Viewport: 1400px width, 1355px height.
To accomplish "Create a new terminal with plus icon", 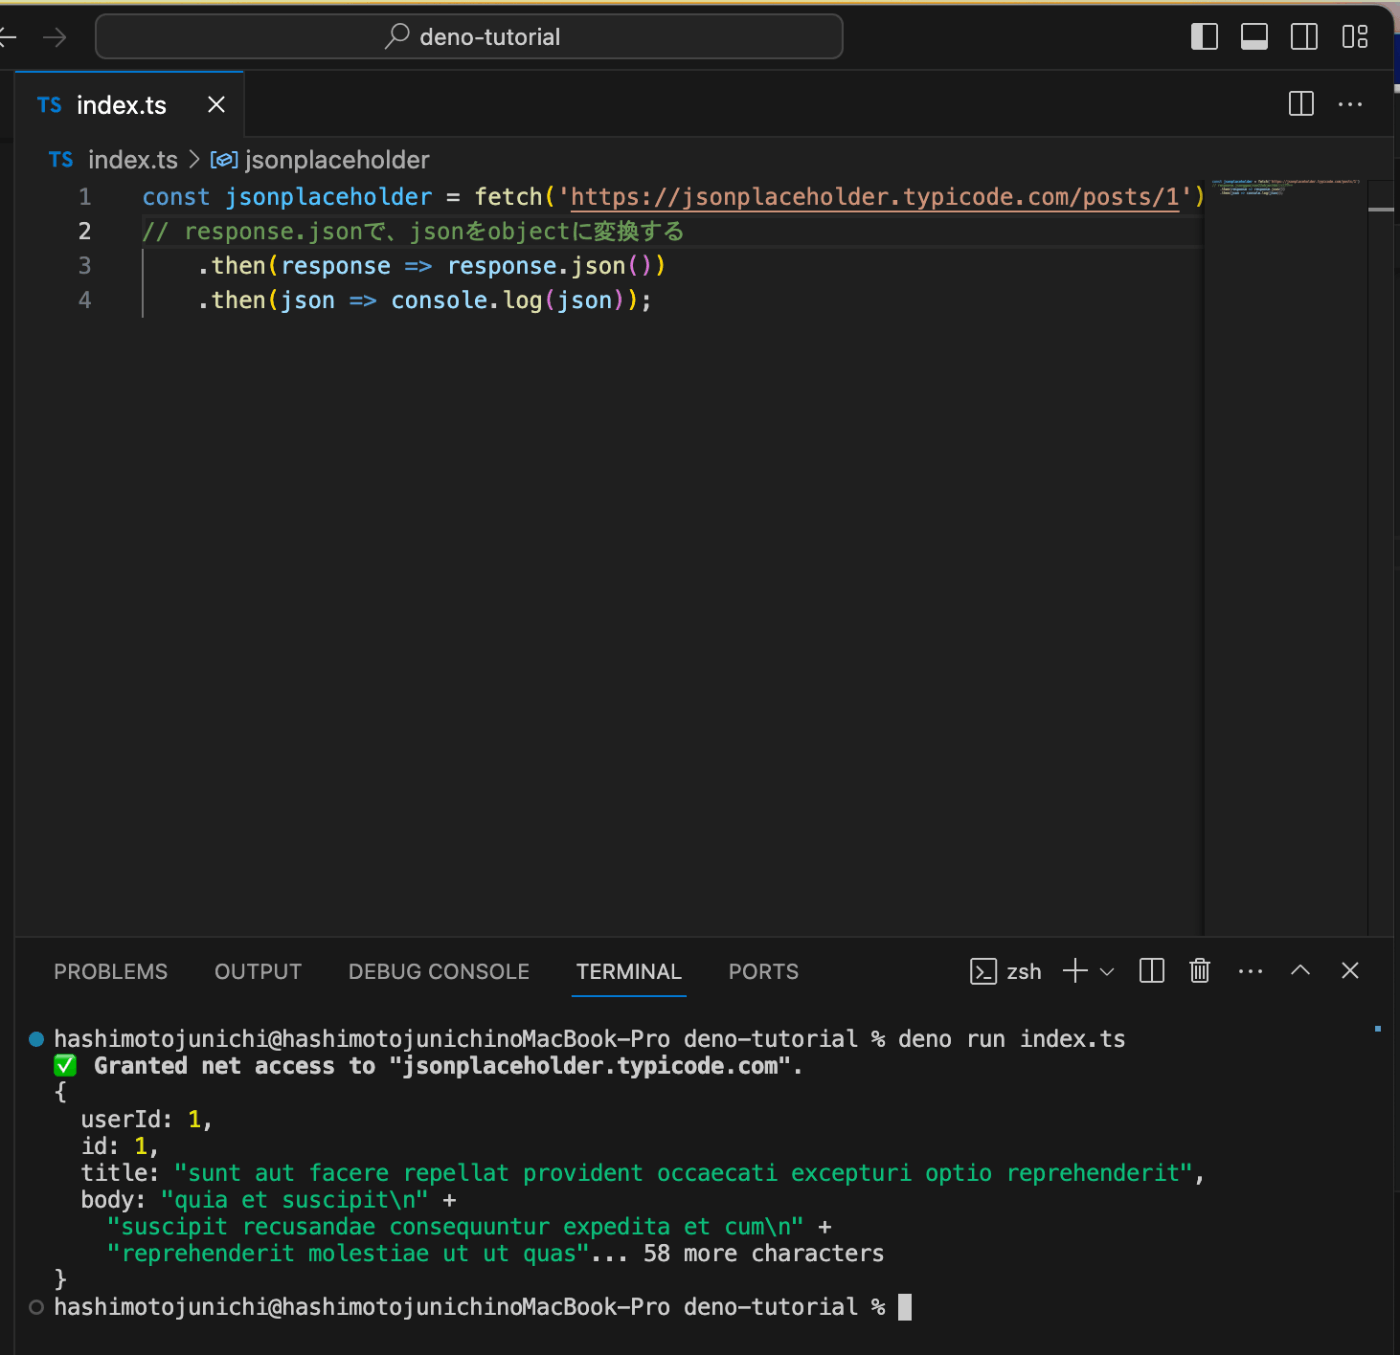I will click(x=1075, y=971).
